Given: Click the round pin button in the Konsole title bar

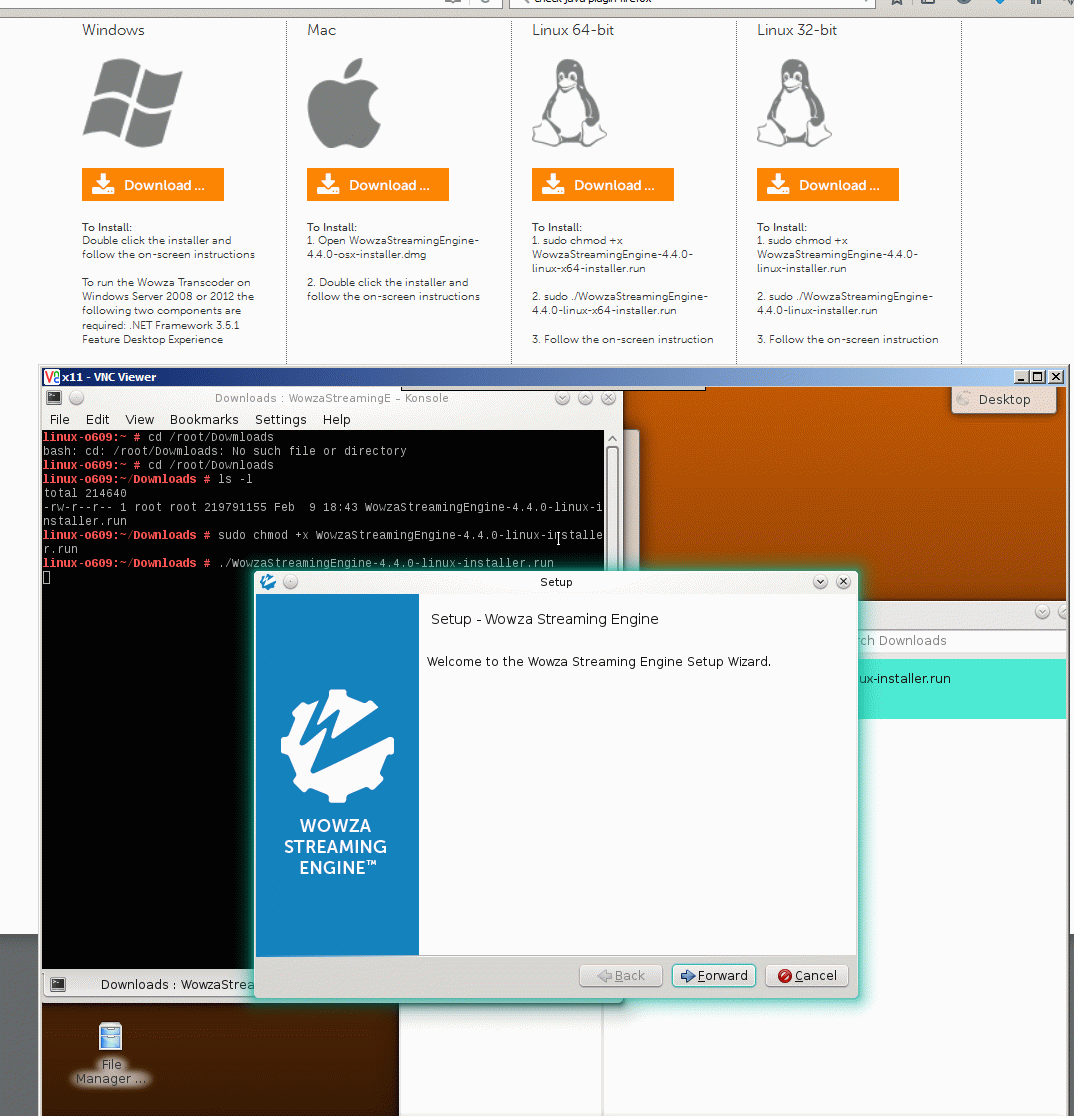Looking at the screenshot, I should [x=77, y=398].
